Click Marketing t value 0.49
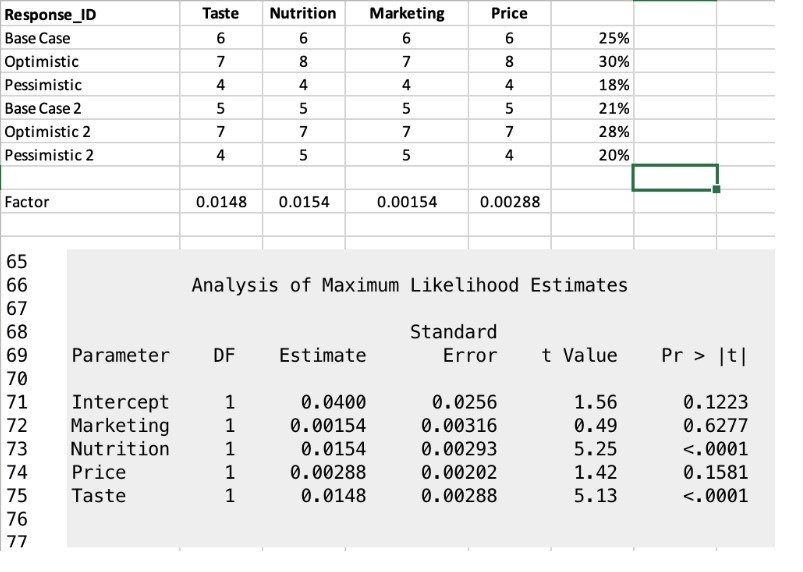 pyautogui.click(x=596, y=426)
